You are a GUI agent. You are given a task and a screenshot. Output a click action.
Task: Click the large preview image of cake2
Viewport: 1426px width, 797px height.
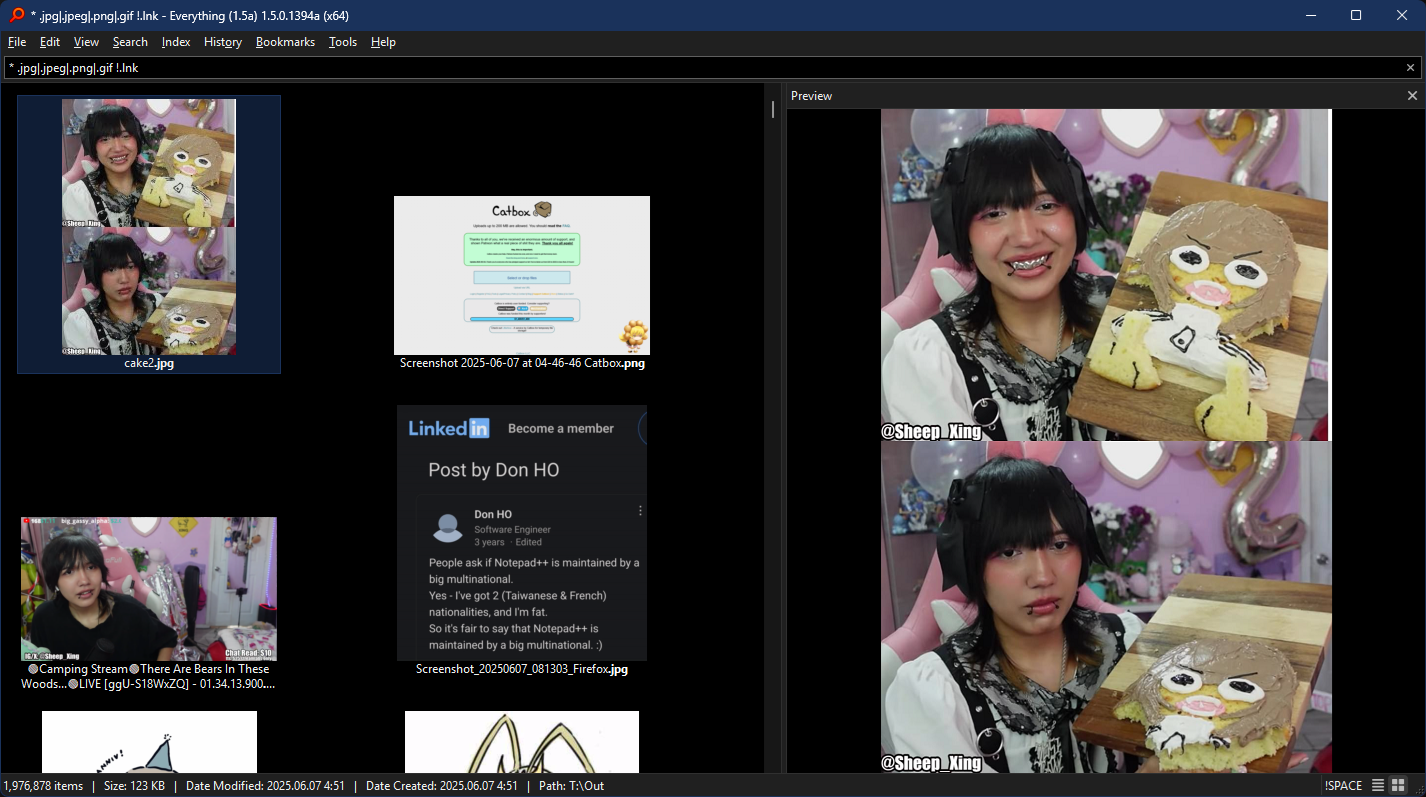pyautogui.click(x=1106, y=441)
